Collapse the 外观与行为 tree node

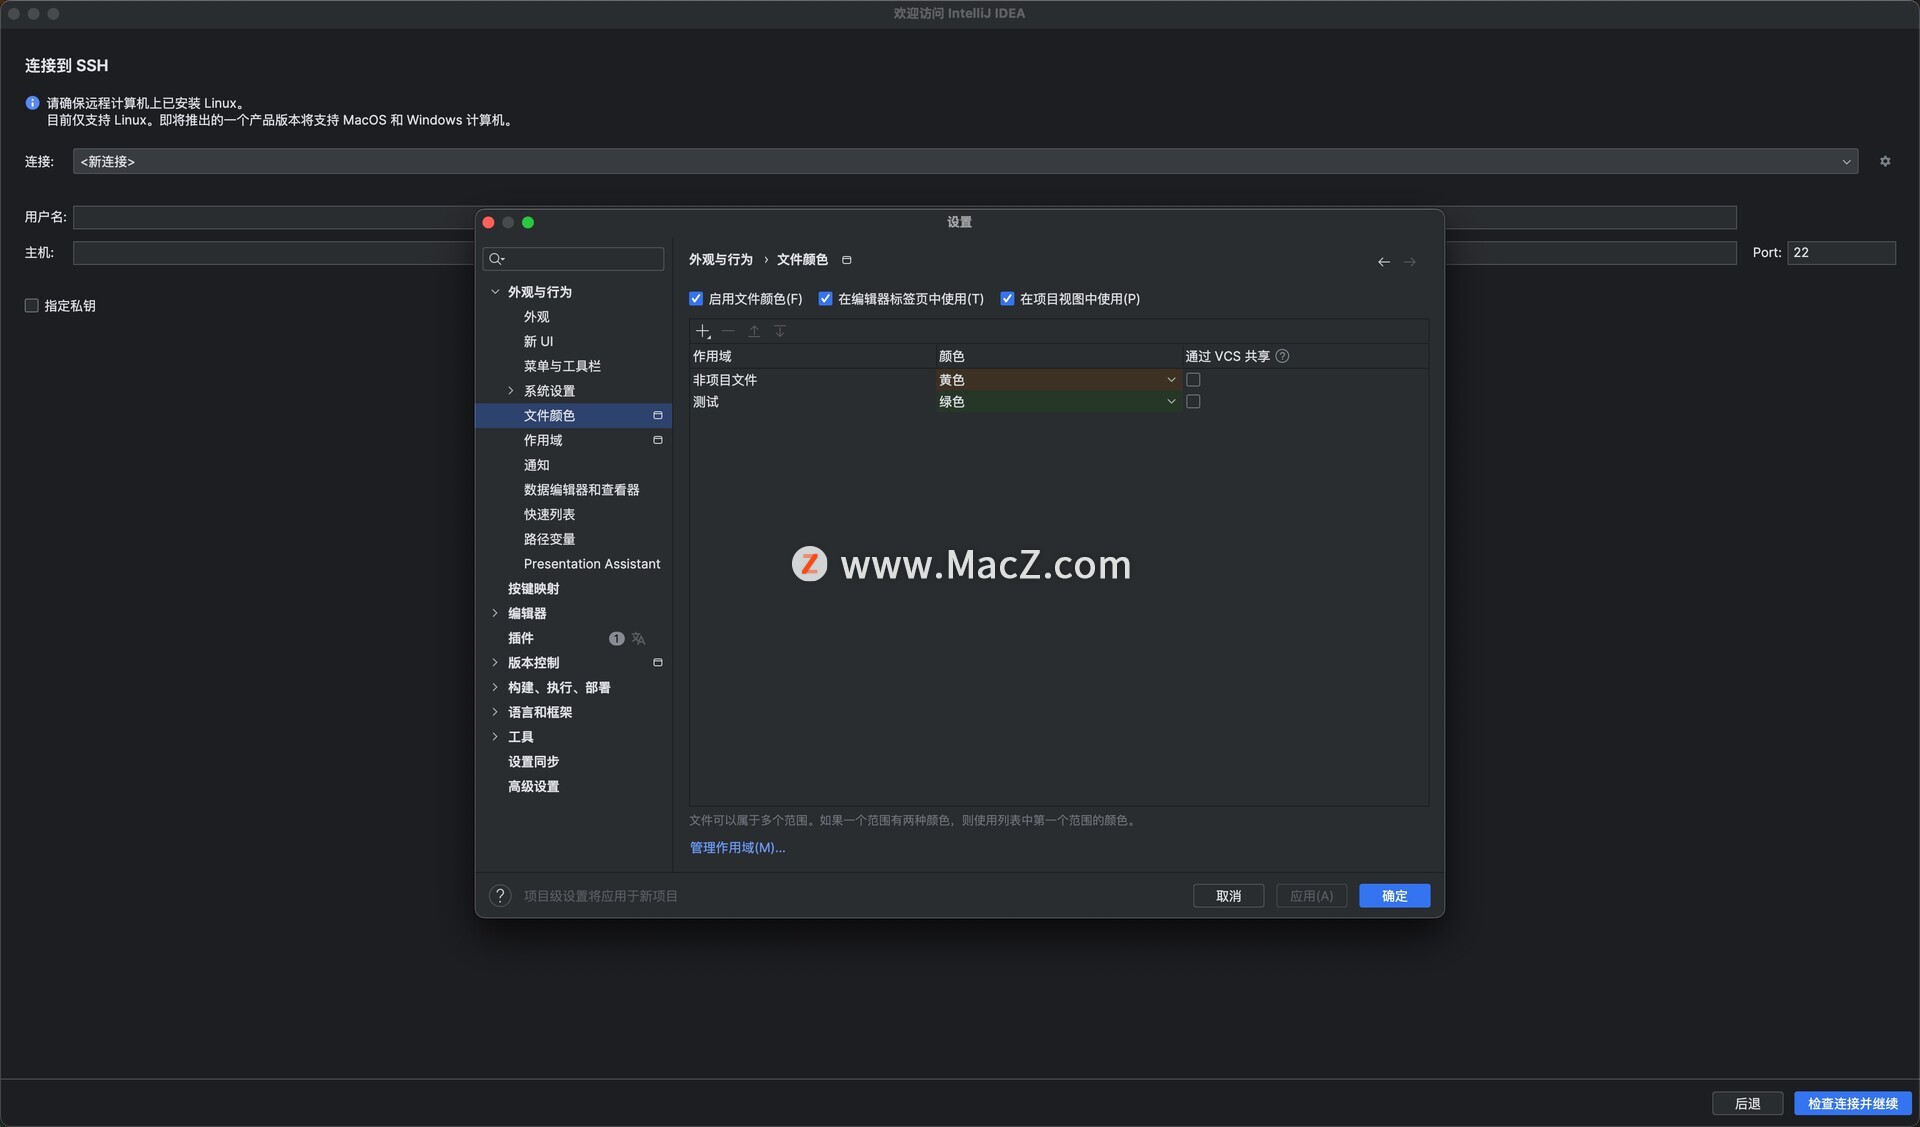point(495,292)
